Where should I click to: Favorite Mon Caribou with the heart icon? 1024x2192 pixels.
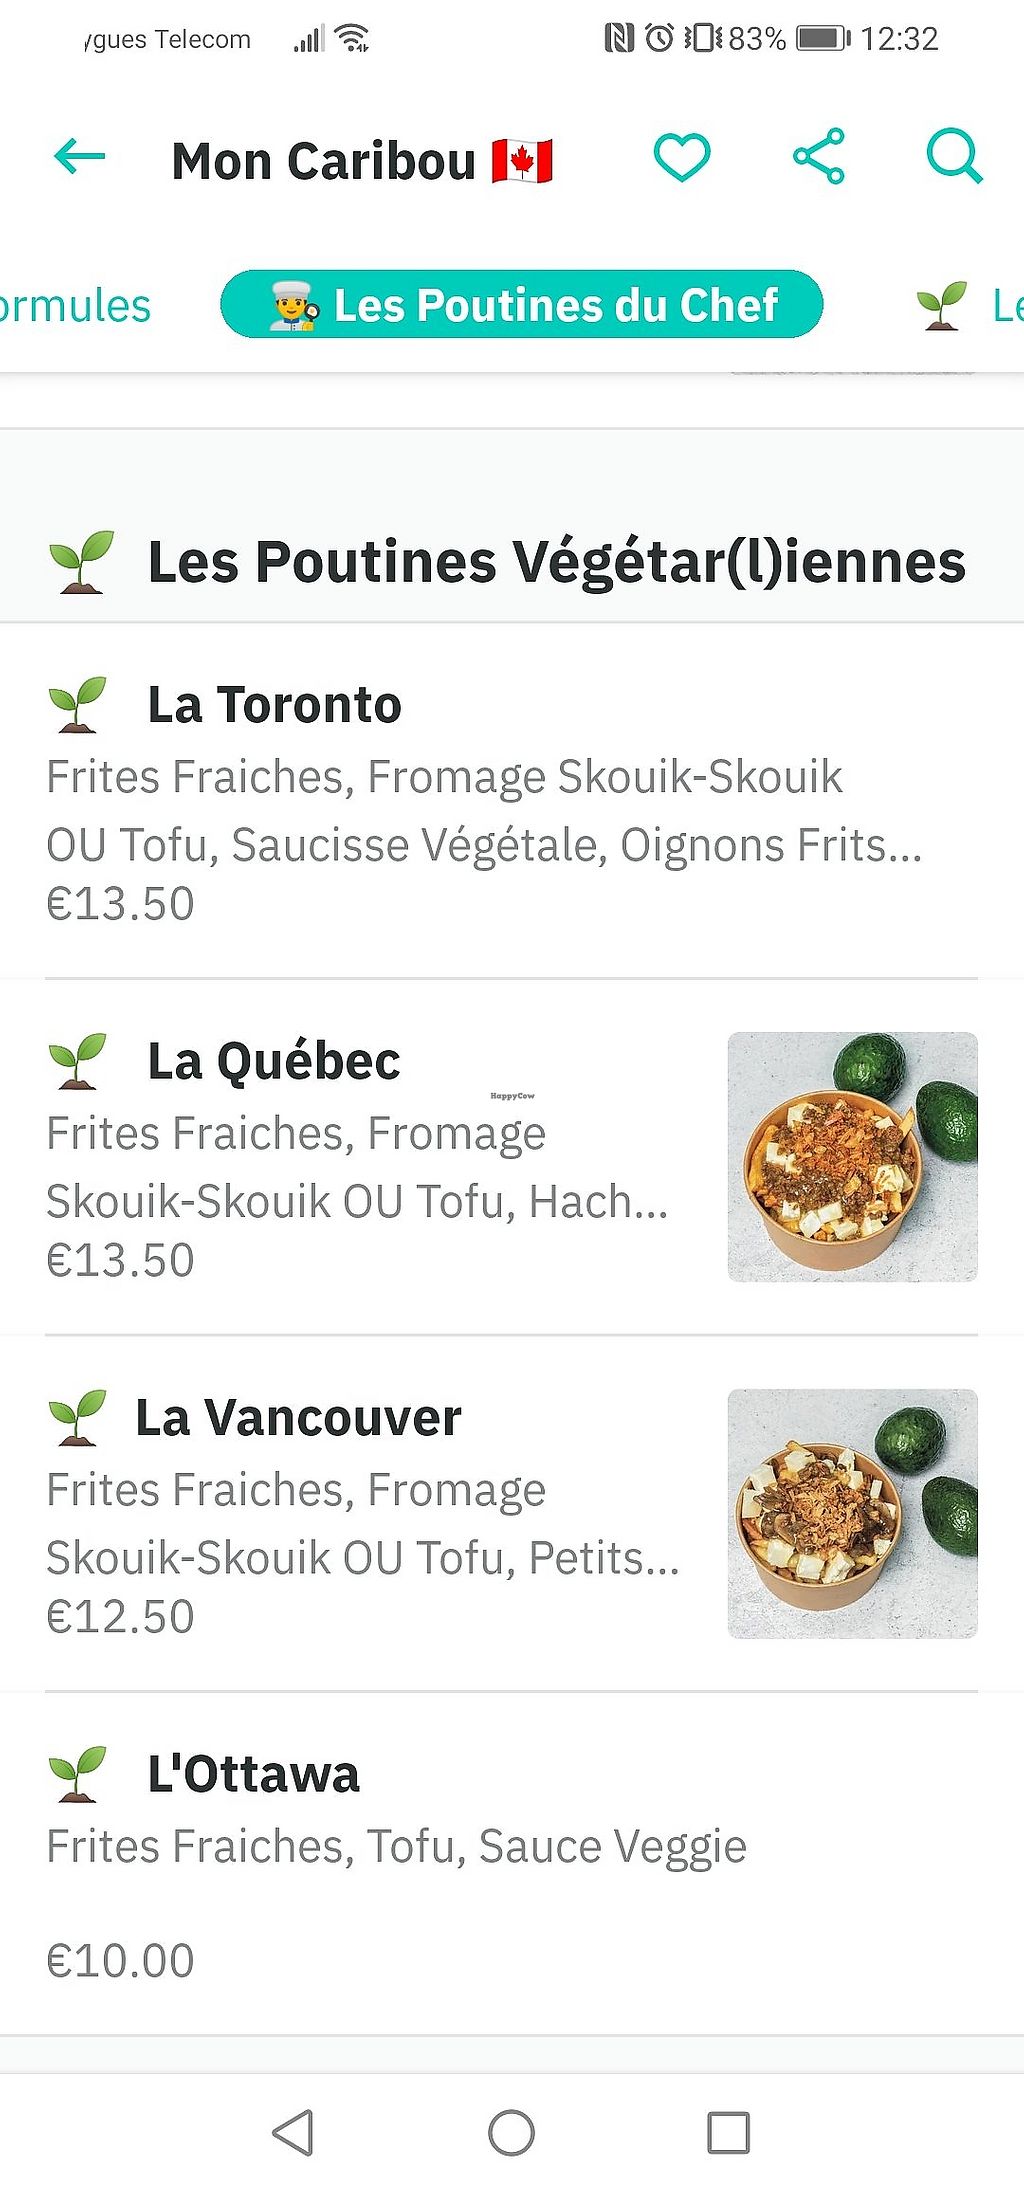tap(682, 157)
